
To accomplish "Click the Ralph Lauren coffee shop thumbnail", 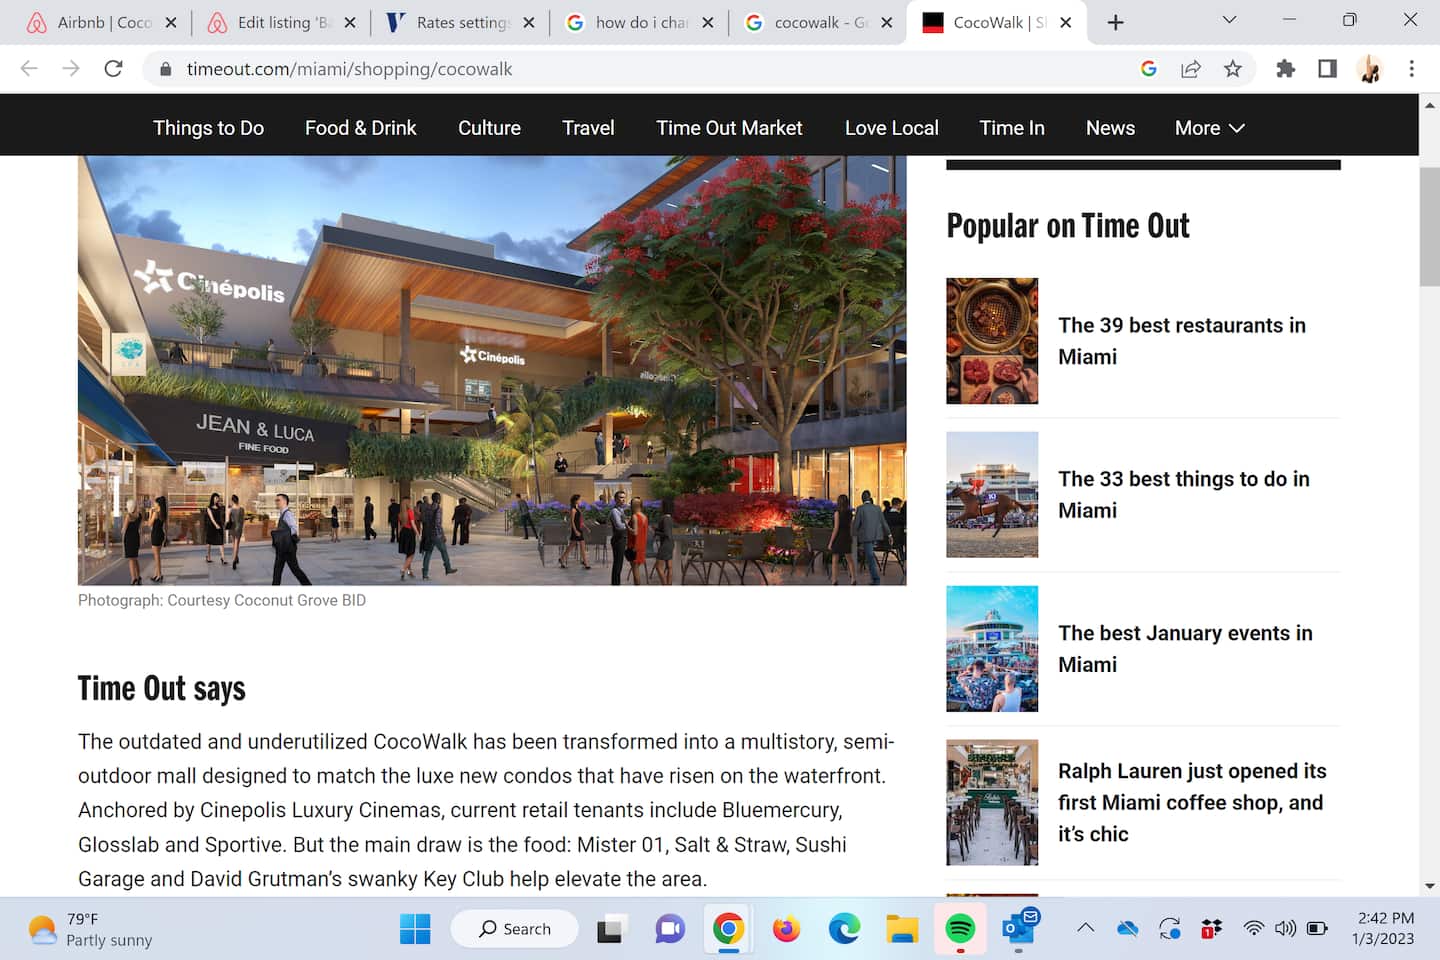I will point(992,802).
